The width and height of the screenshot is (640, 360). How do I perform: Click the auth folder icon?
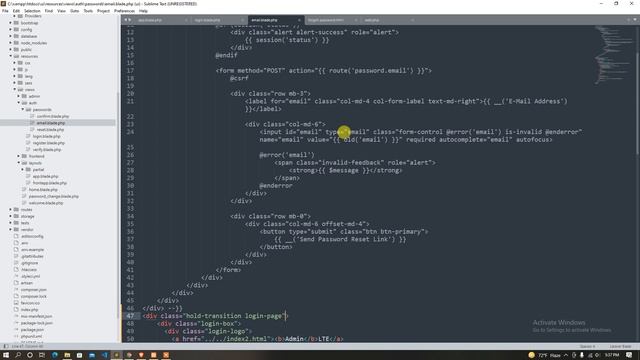tap(24, 103)
